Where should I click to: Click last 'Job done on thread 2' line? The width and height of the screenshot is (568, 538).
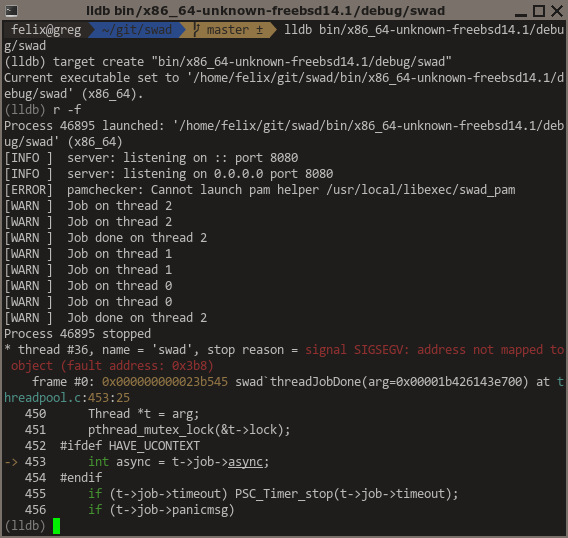tap(105, 318)
